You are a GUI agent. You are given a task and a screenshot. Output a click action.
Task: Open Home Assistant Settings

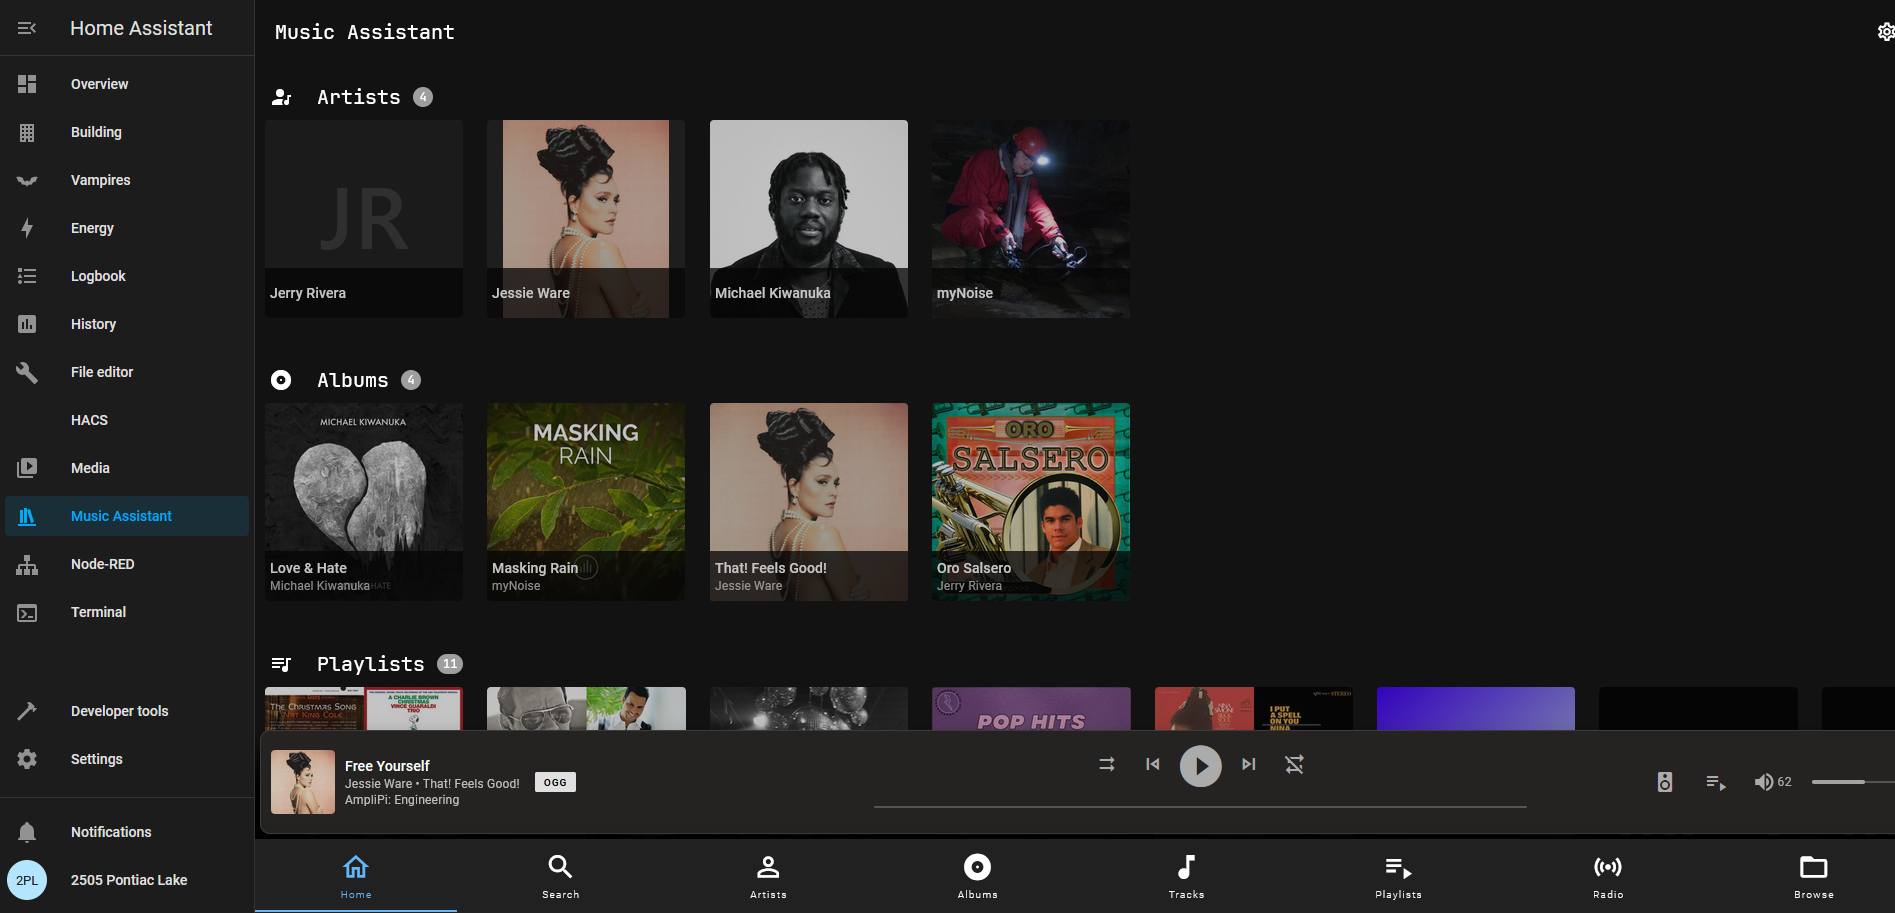(126, 759)
